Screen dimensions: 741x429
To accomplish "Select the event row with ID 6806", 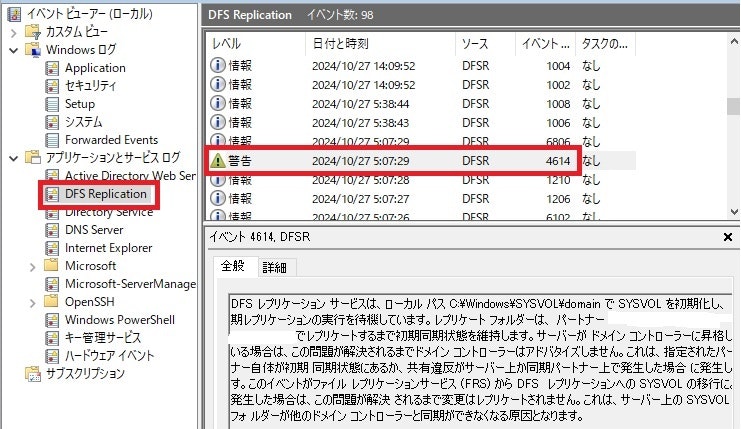I will pos(421,141).
